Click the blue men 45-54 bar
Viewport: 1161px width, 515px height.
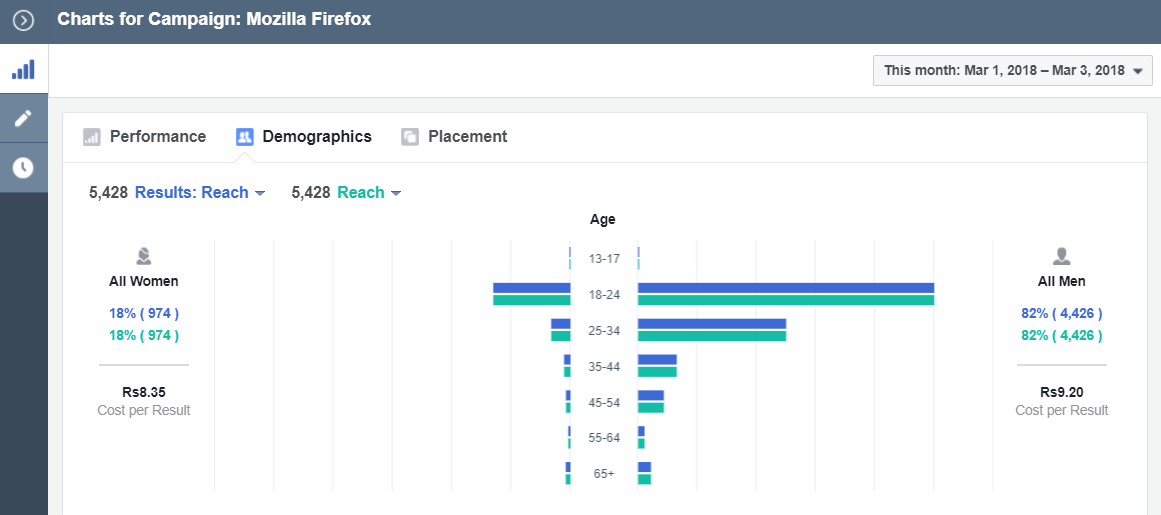tap(651, 395)
